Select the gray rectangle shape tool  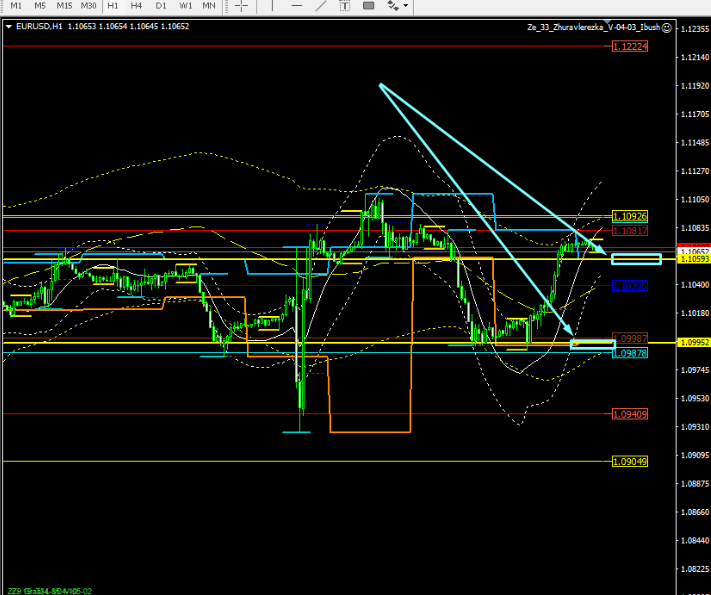369,5
